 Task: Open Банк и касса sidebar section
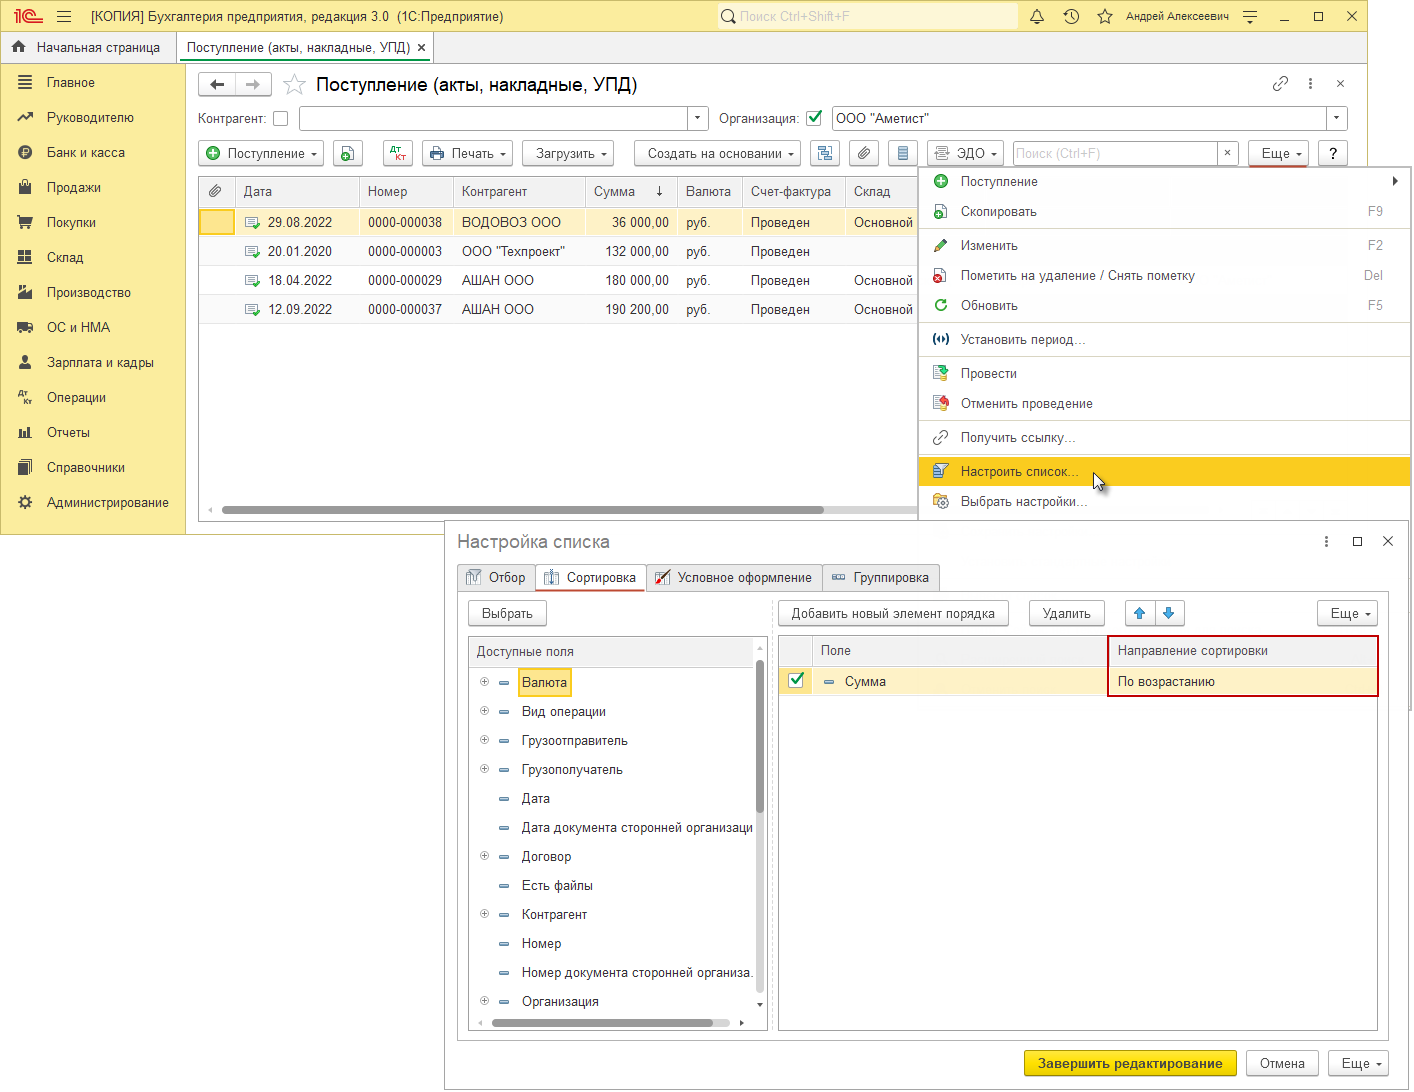click(86, 152)
